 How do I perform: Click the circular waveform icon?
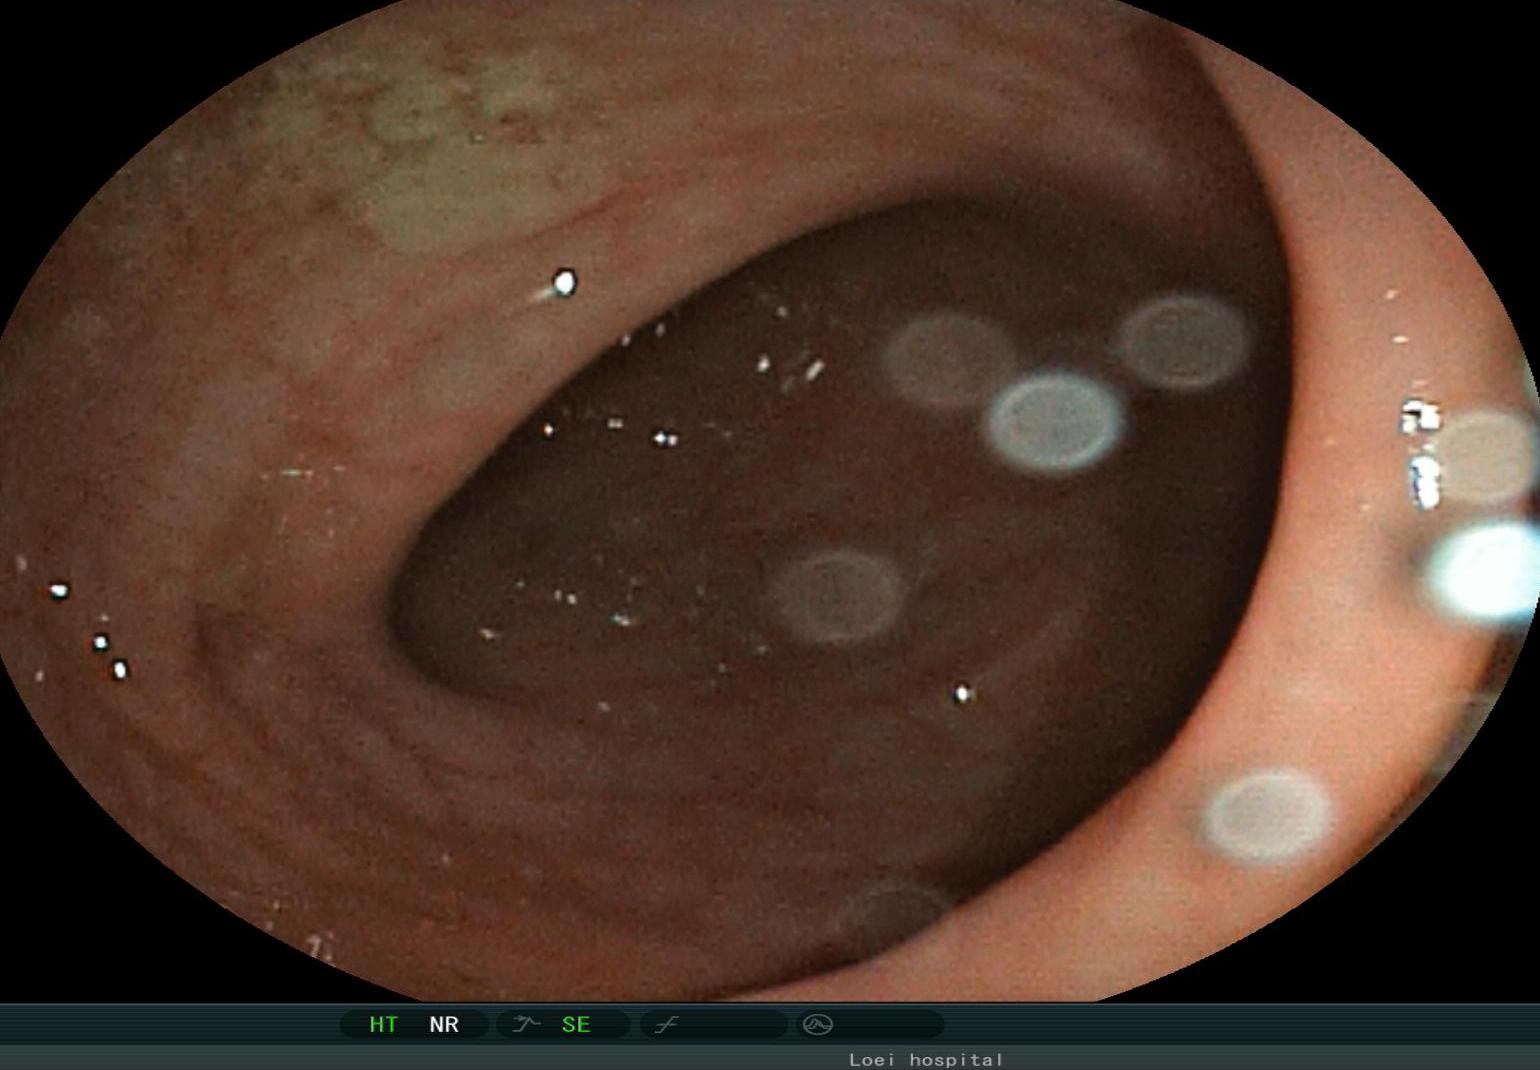[818, 1024]
